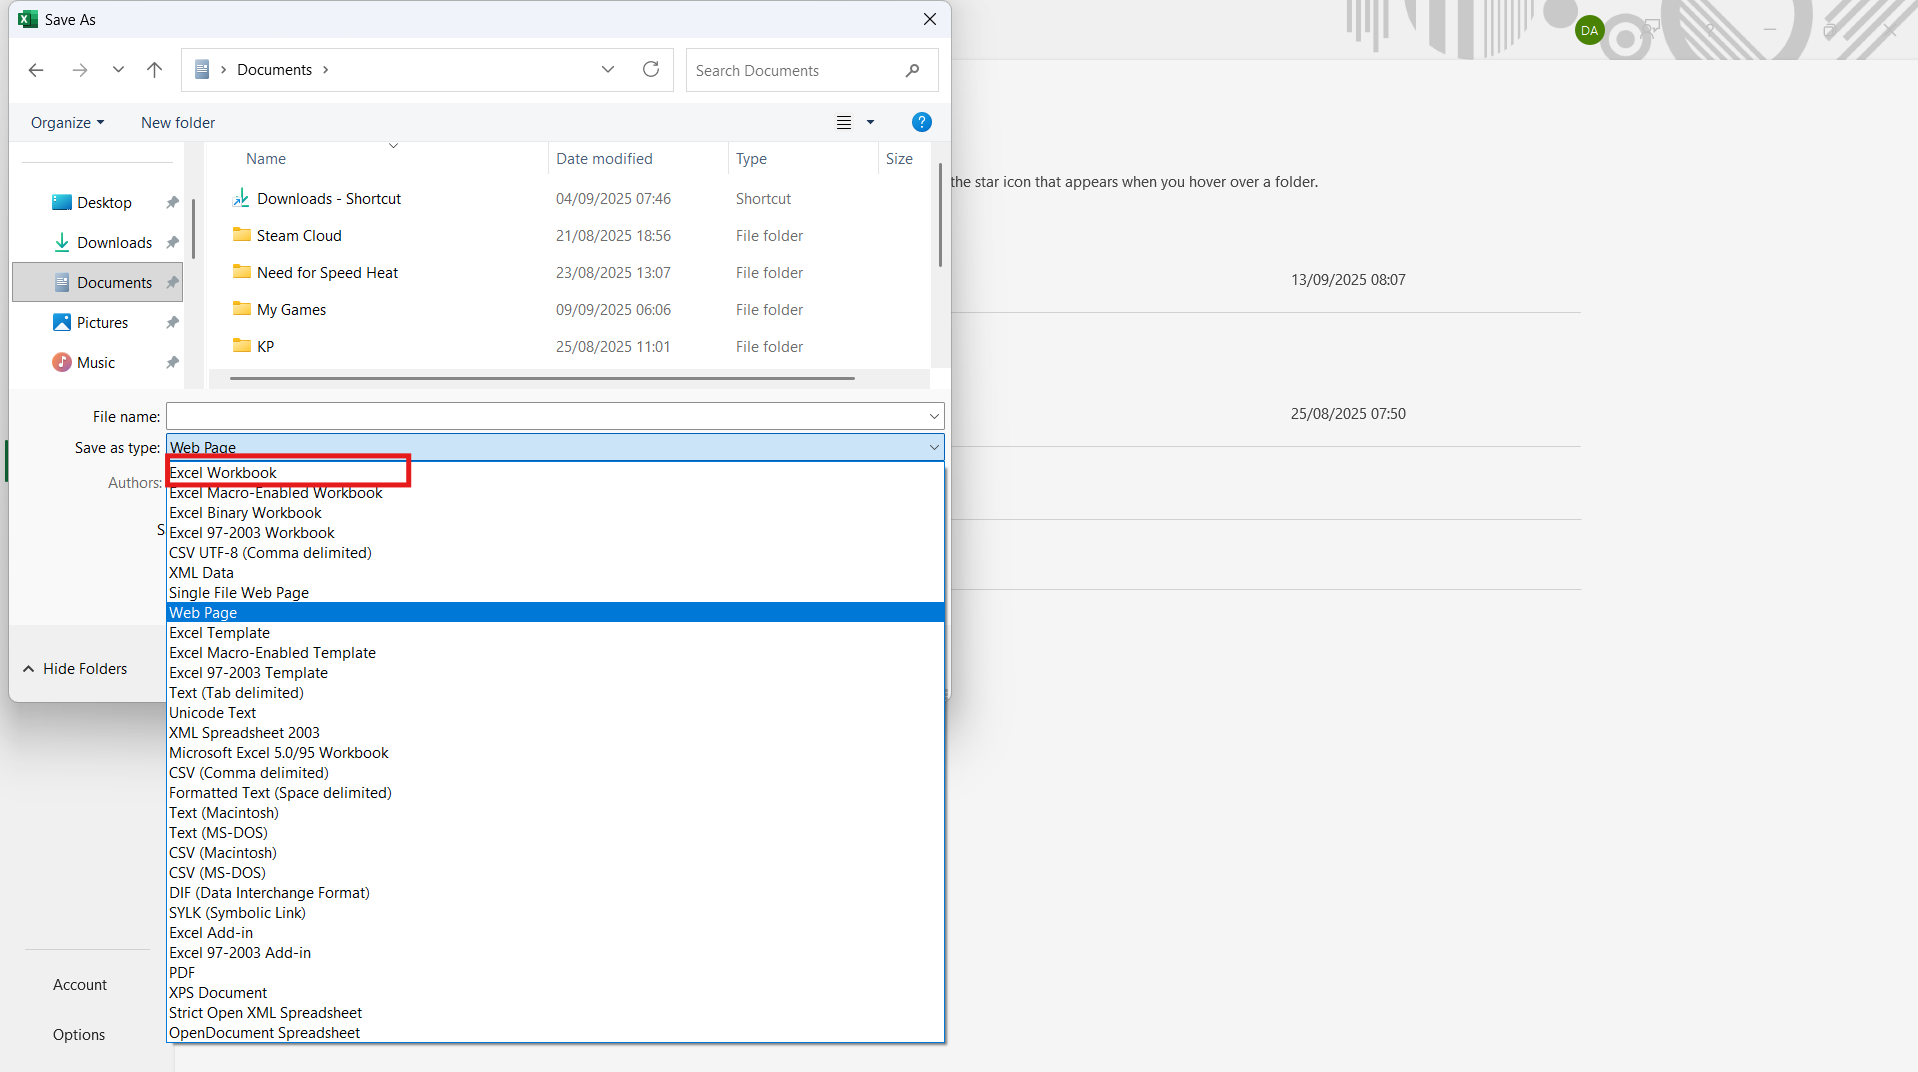Image resolution: width=1918 pixels, height=1072 pixels.
Task: Expand the Organize dropdown menu
Action: (x=67, y=122)
